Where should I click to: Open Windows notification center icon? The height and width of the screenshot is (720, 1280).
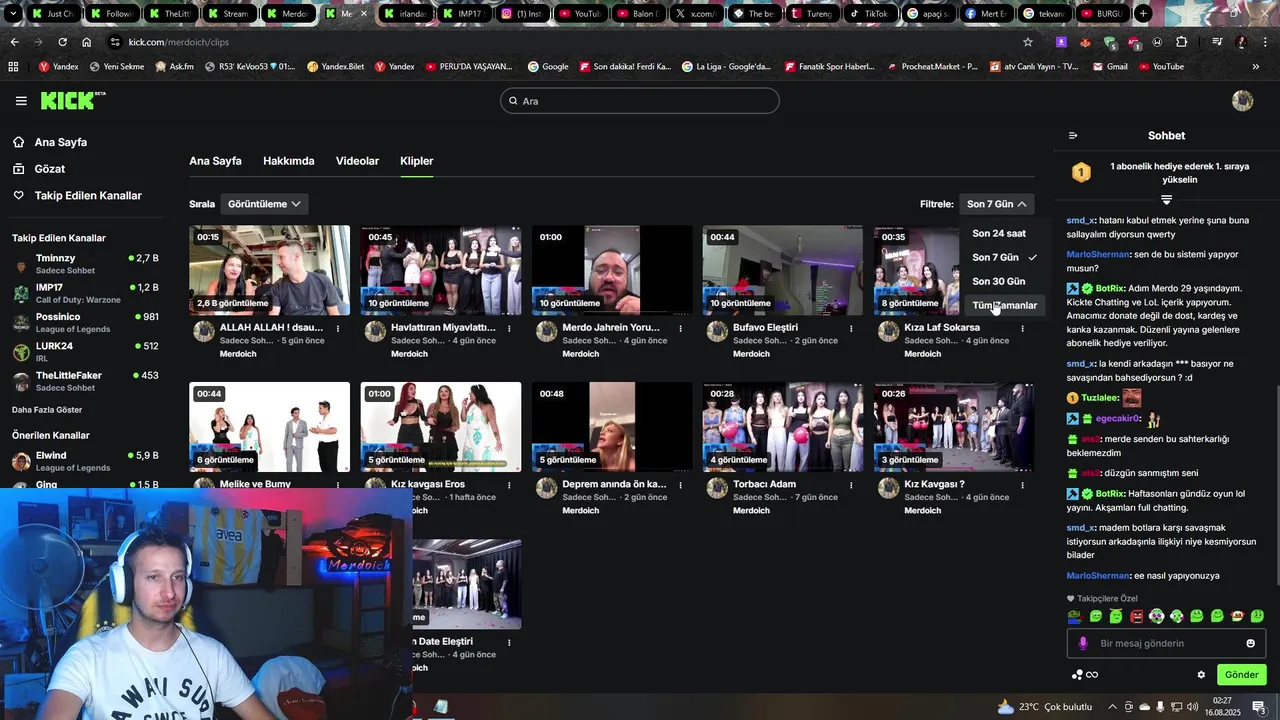(1259, 707)
